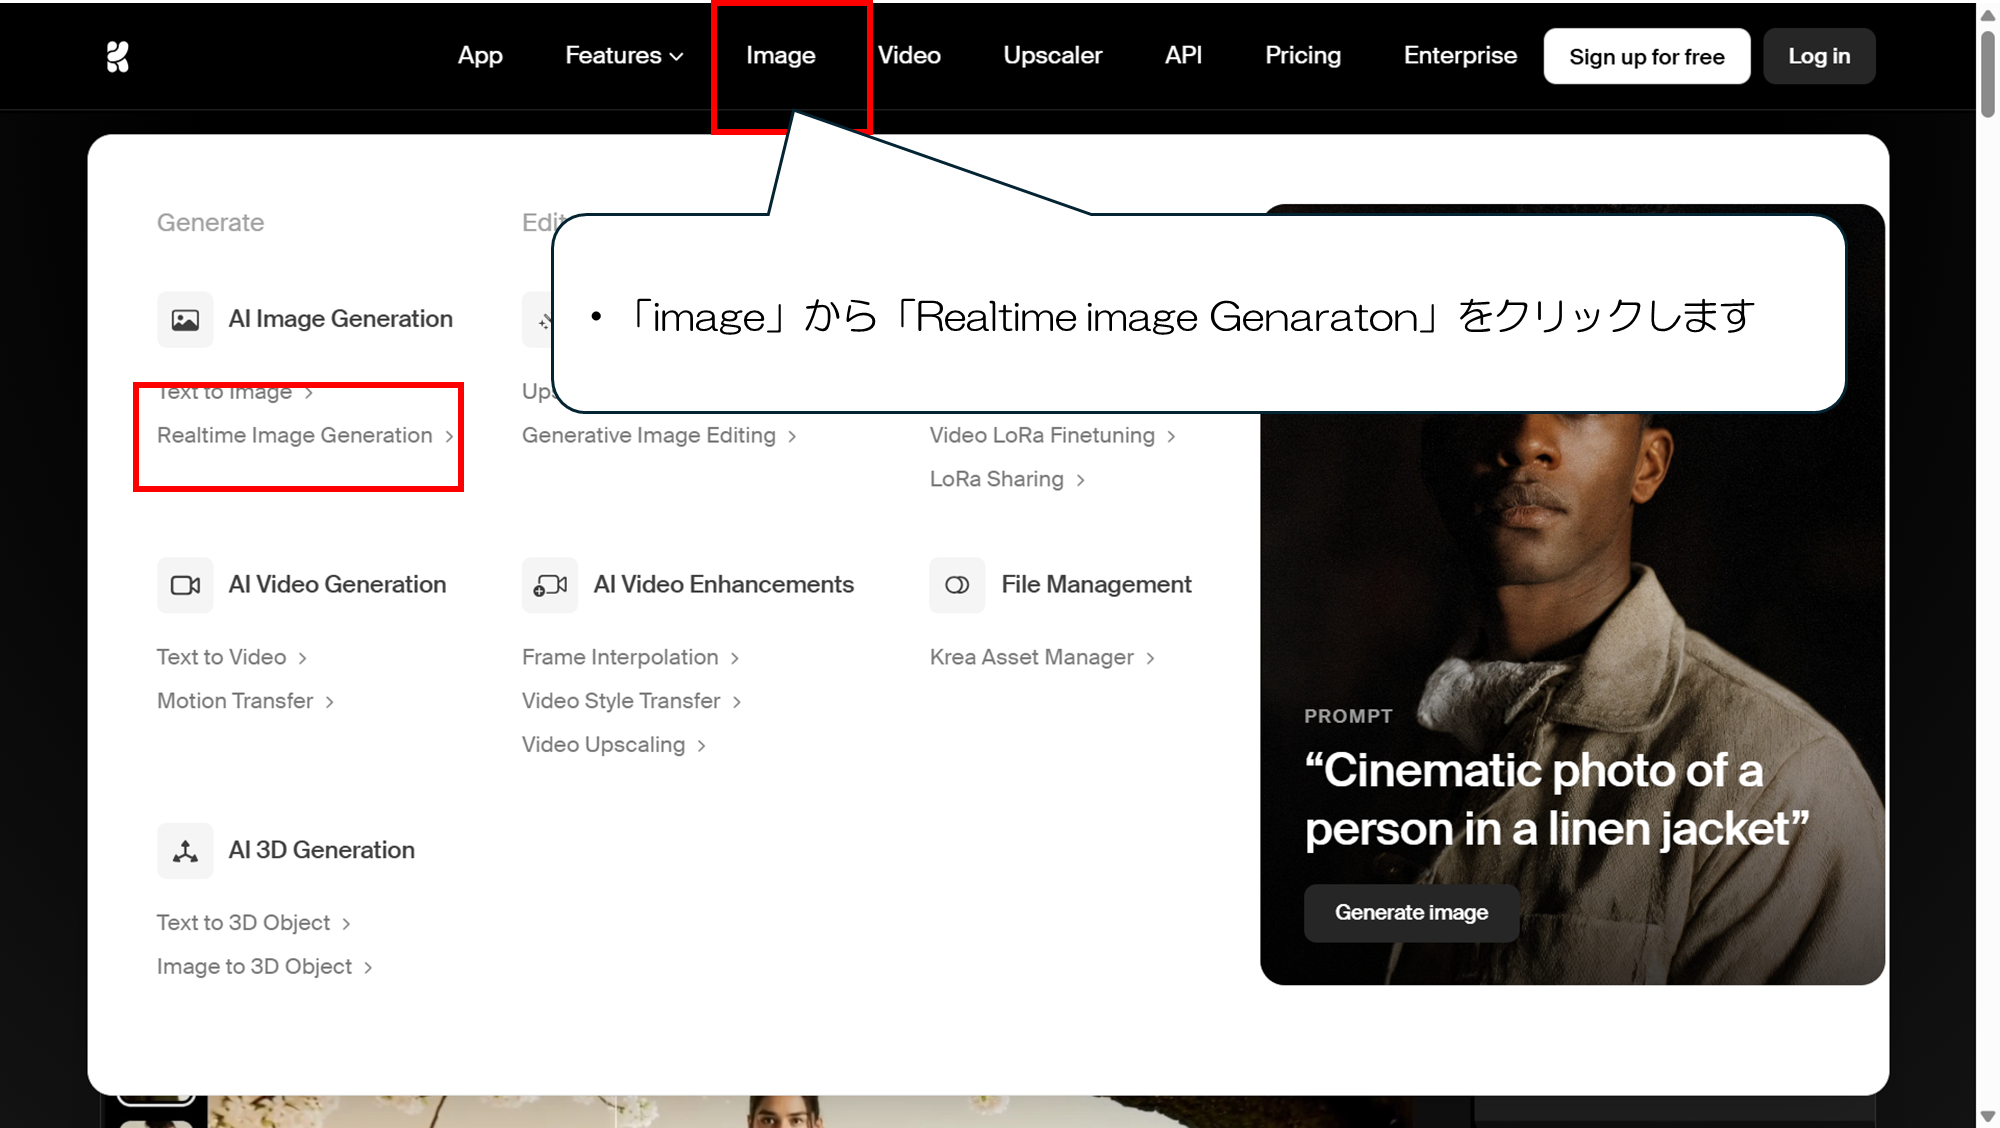Open the Krea Asset Manager link
2000x1128 pixels.
pos(1032,658)
